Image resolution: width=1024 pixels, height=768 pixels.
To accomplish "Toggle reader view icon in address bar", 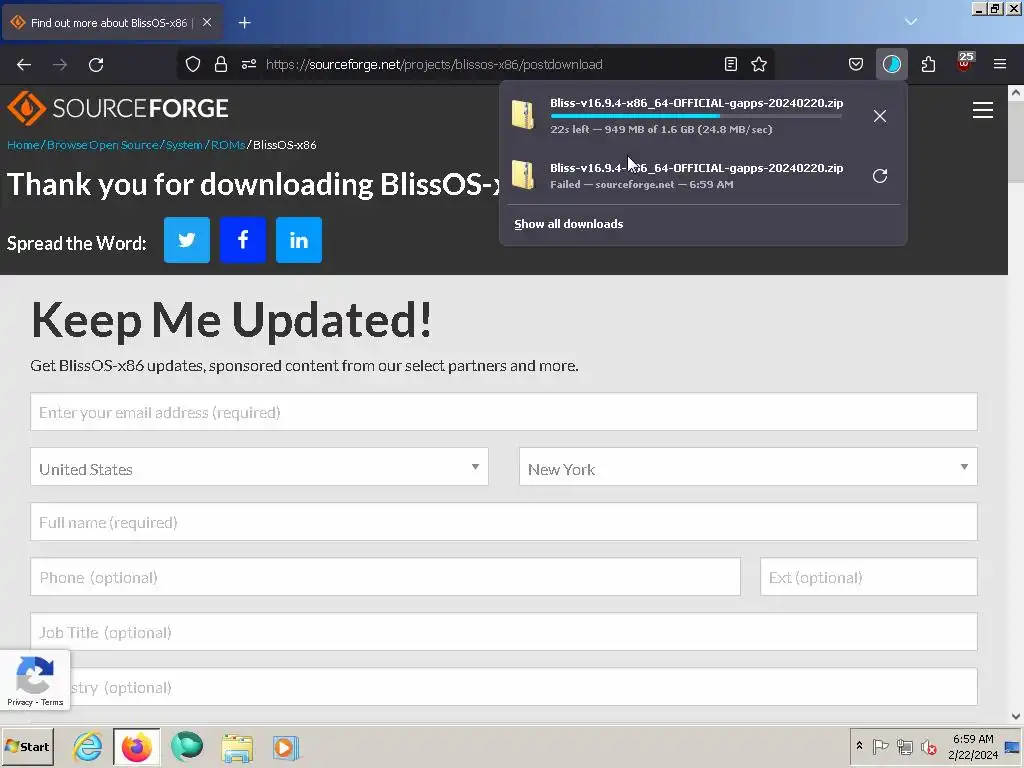I will click(731, 64).
